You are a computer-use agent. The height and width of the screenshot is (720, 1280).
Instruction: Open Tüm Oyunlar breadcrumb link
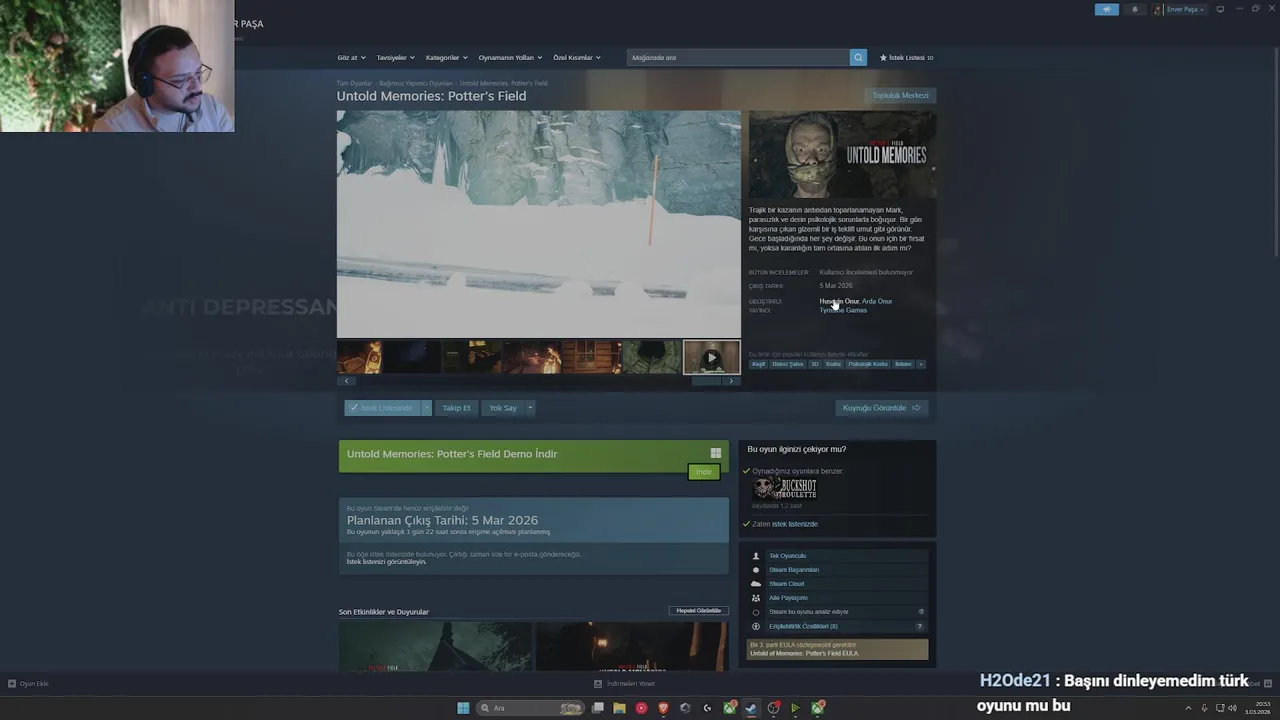(x=354, y=84)
